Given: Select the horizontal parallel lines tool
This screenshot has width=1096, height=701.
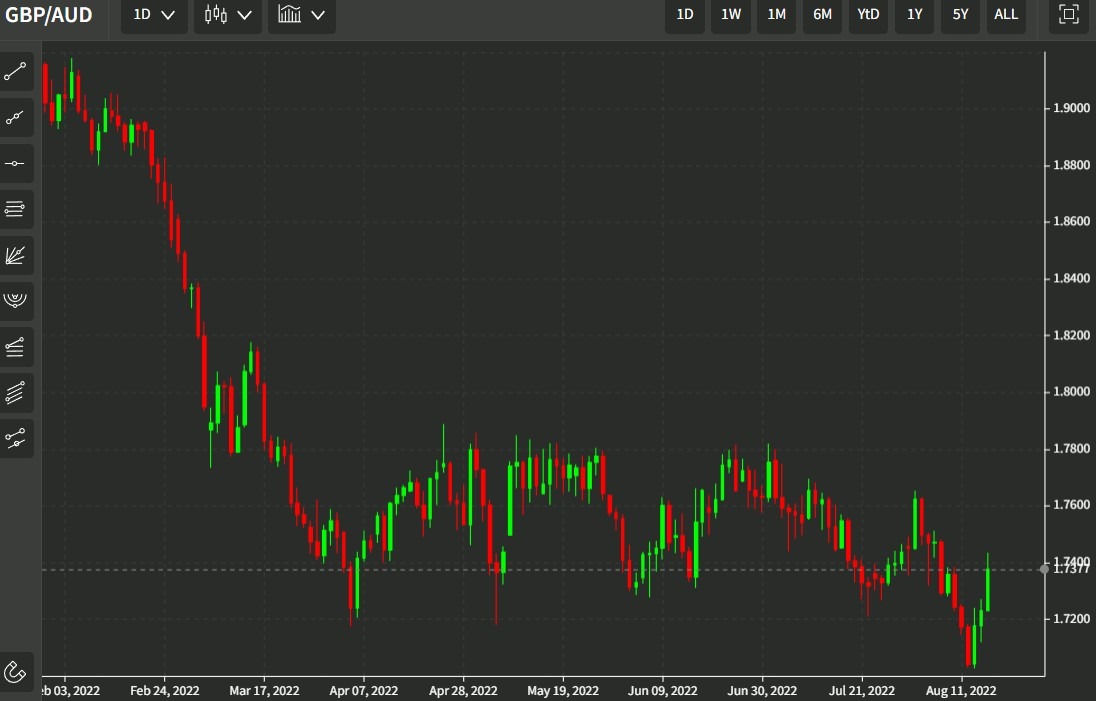Looking at the screenshot, I should tap(15, 209).
